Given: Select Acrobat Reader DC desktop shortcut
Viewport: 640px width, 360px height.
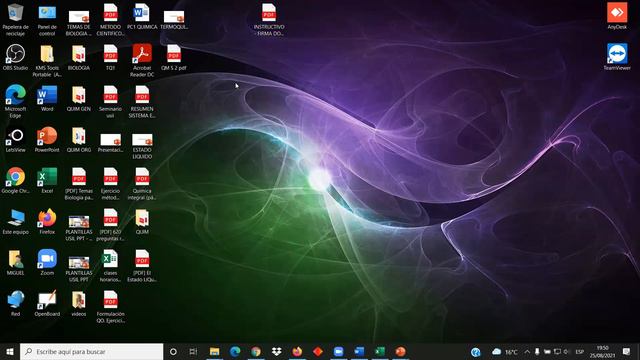Looking at the screenshot, I should pyautogui.click(x=142, y=60).
